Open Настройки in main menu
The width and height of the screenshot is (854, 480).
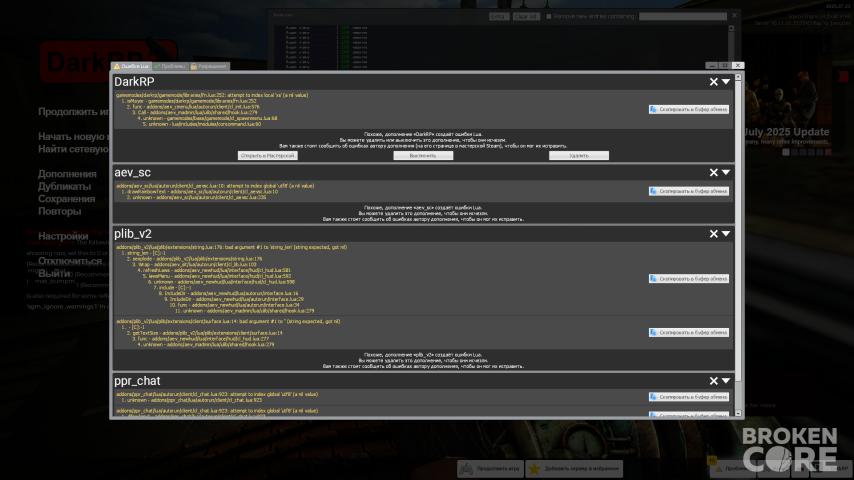[63, 236]
